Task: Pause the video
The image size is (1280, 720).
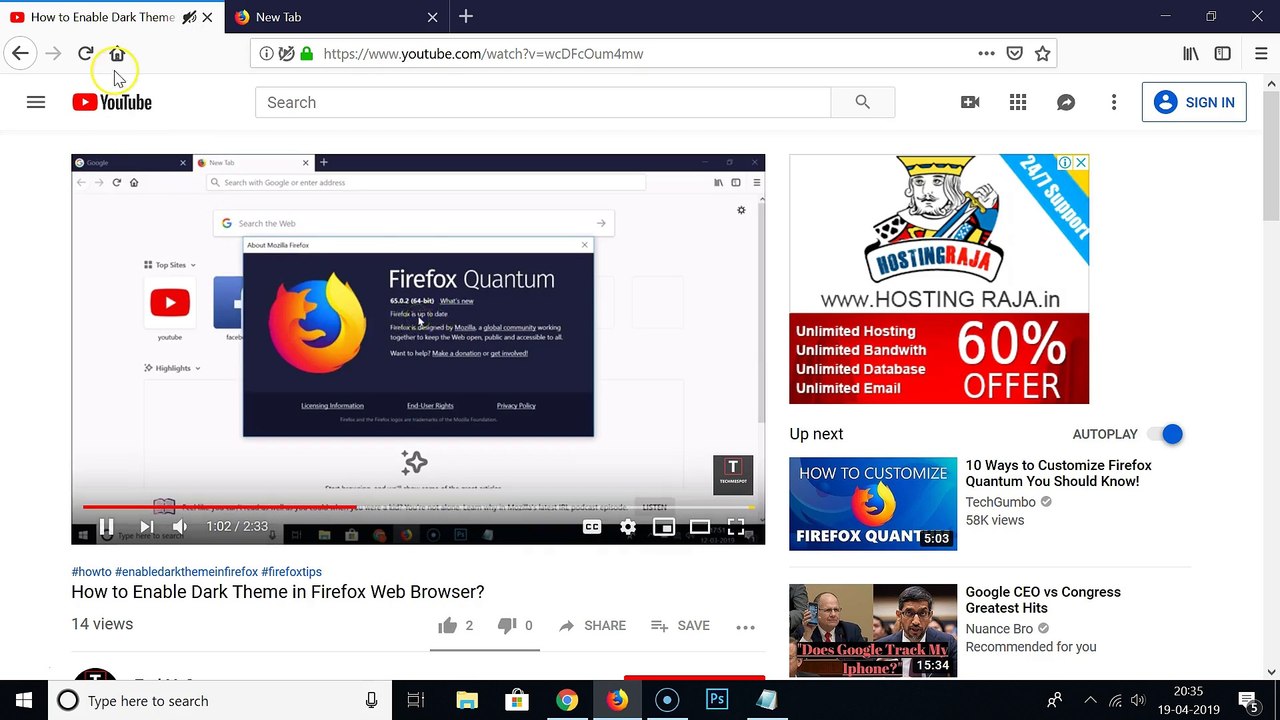Action: click(x=106, y=527)
